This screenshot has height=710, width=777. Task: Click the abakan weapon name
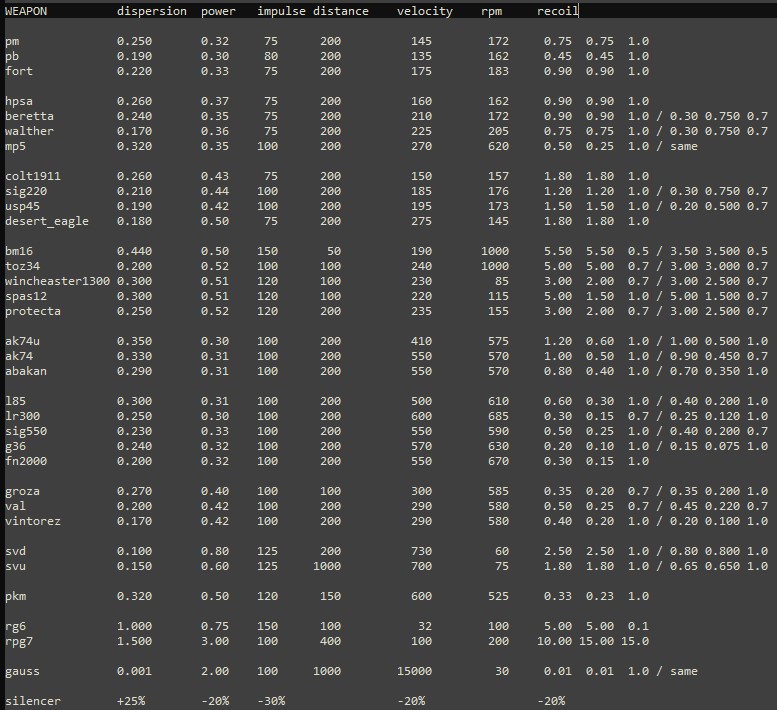click(x=26, y=371)
